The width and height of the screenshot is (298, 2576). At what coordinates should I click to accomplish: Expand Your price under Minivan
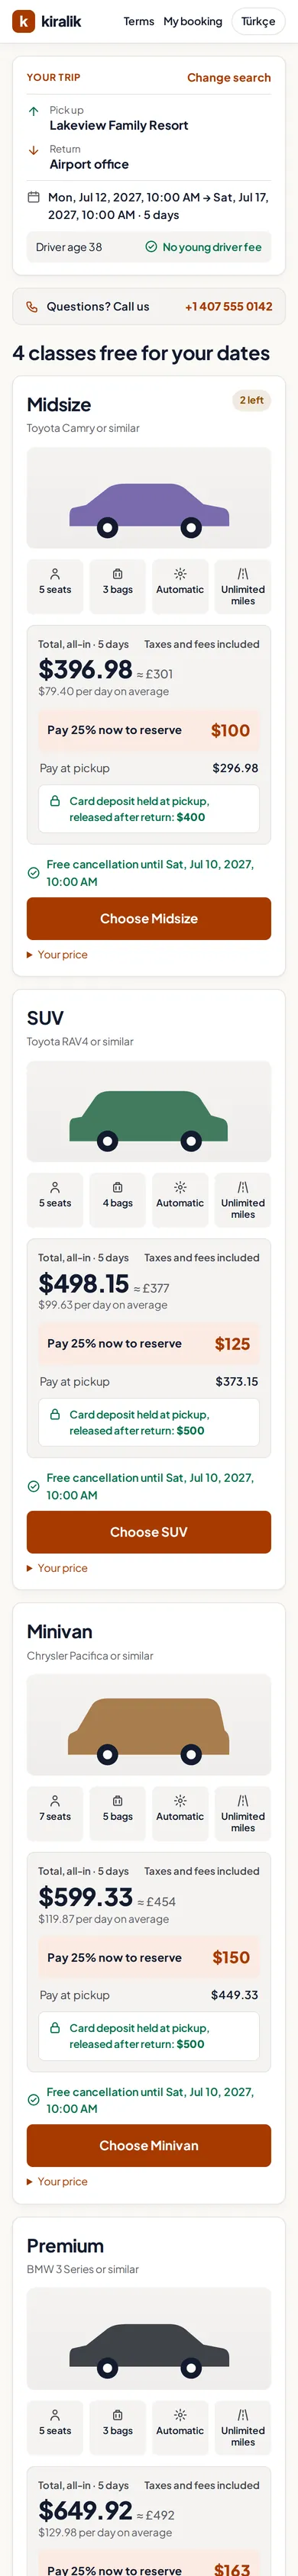coord(57,2182)
